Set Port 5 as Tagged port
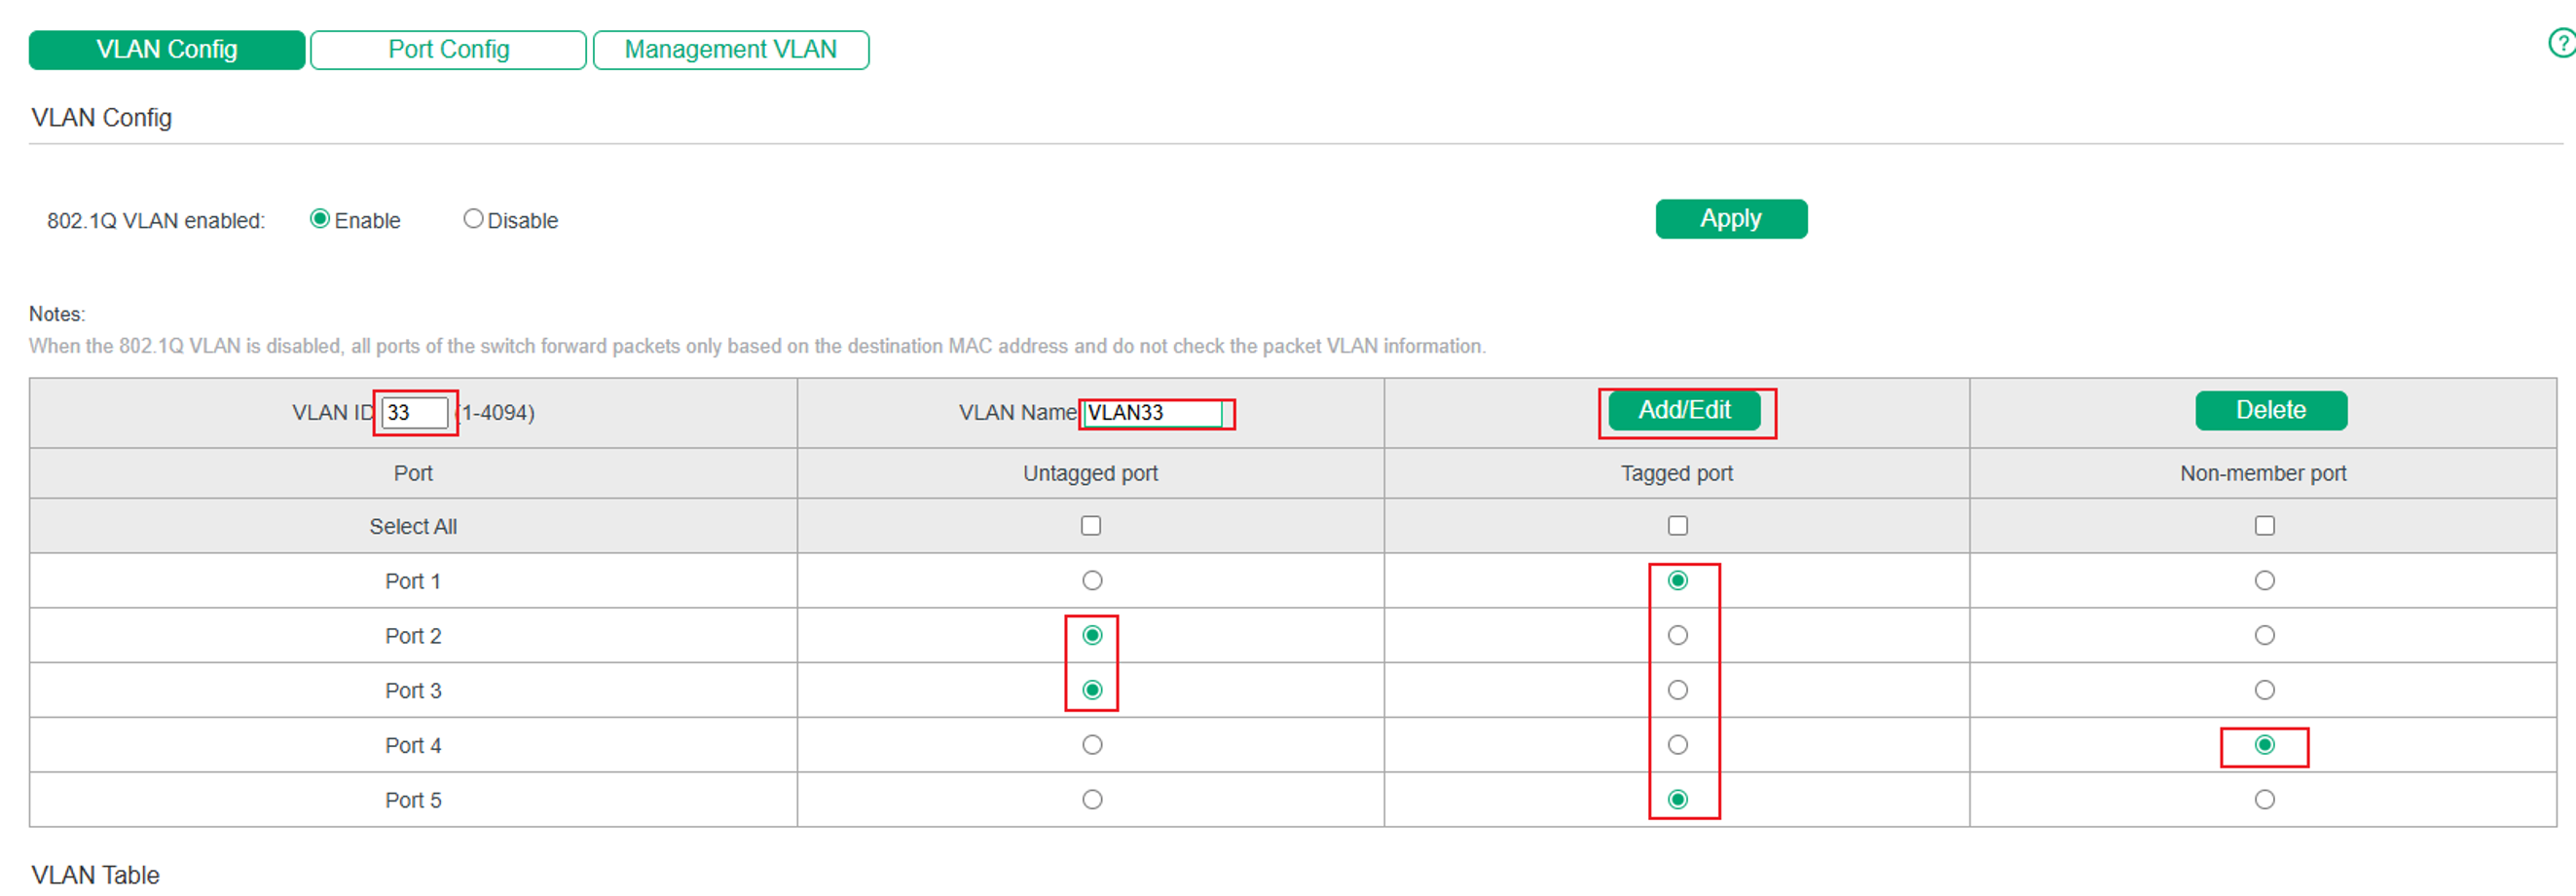The image size is (2576, 896). (x=1678, y=800)
